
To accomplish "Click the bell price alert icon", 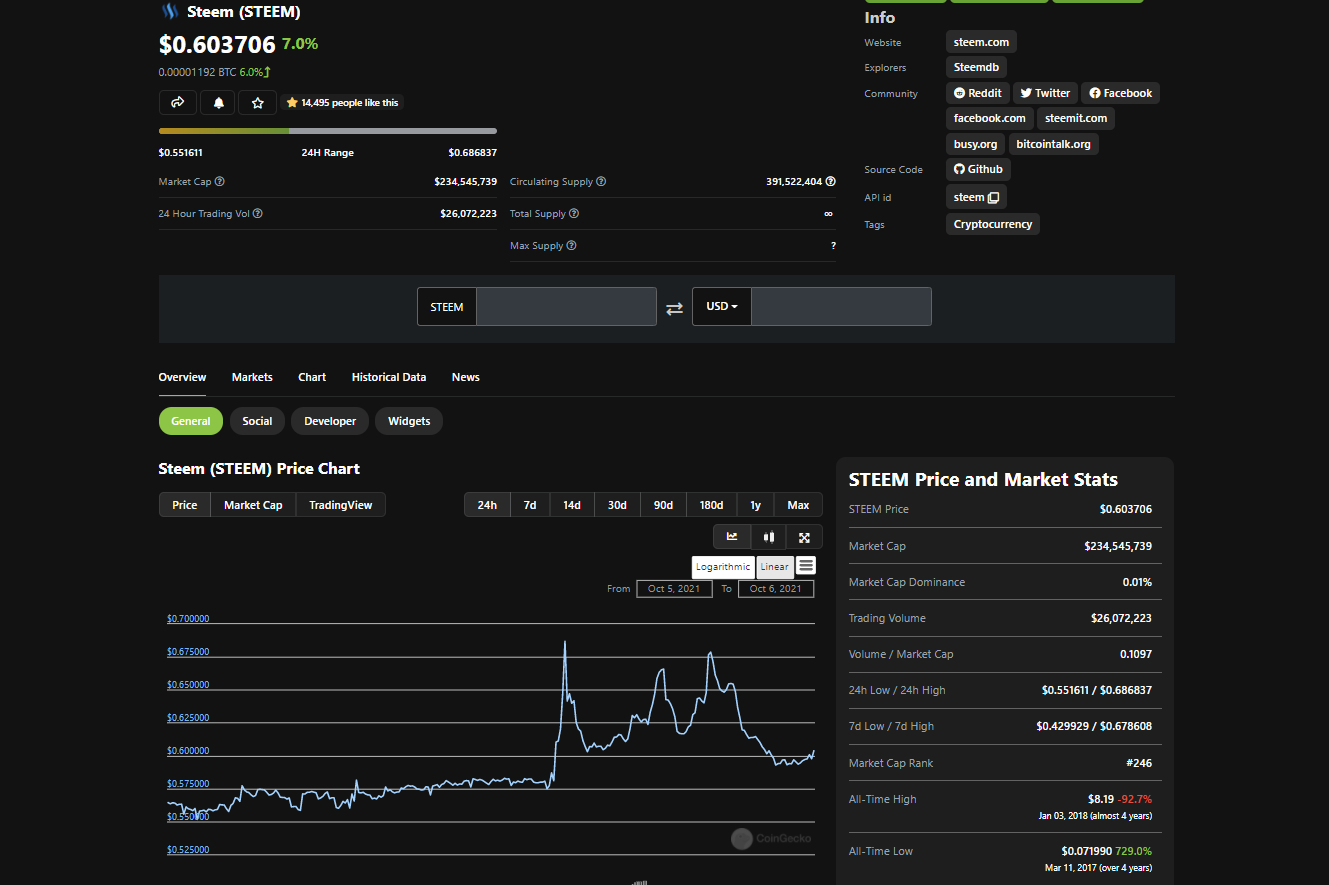I will pyautogui.click(x=218, y=102).
